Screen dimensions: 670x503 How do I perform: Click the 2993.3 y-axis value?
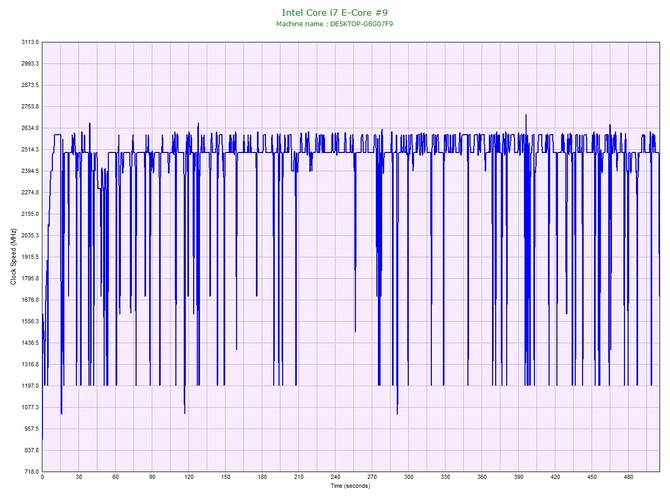[30, 64]
